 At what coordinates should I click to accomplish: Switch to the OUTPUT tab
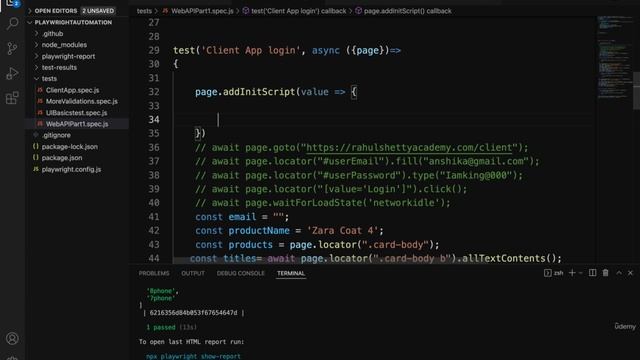pos(193,273)
